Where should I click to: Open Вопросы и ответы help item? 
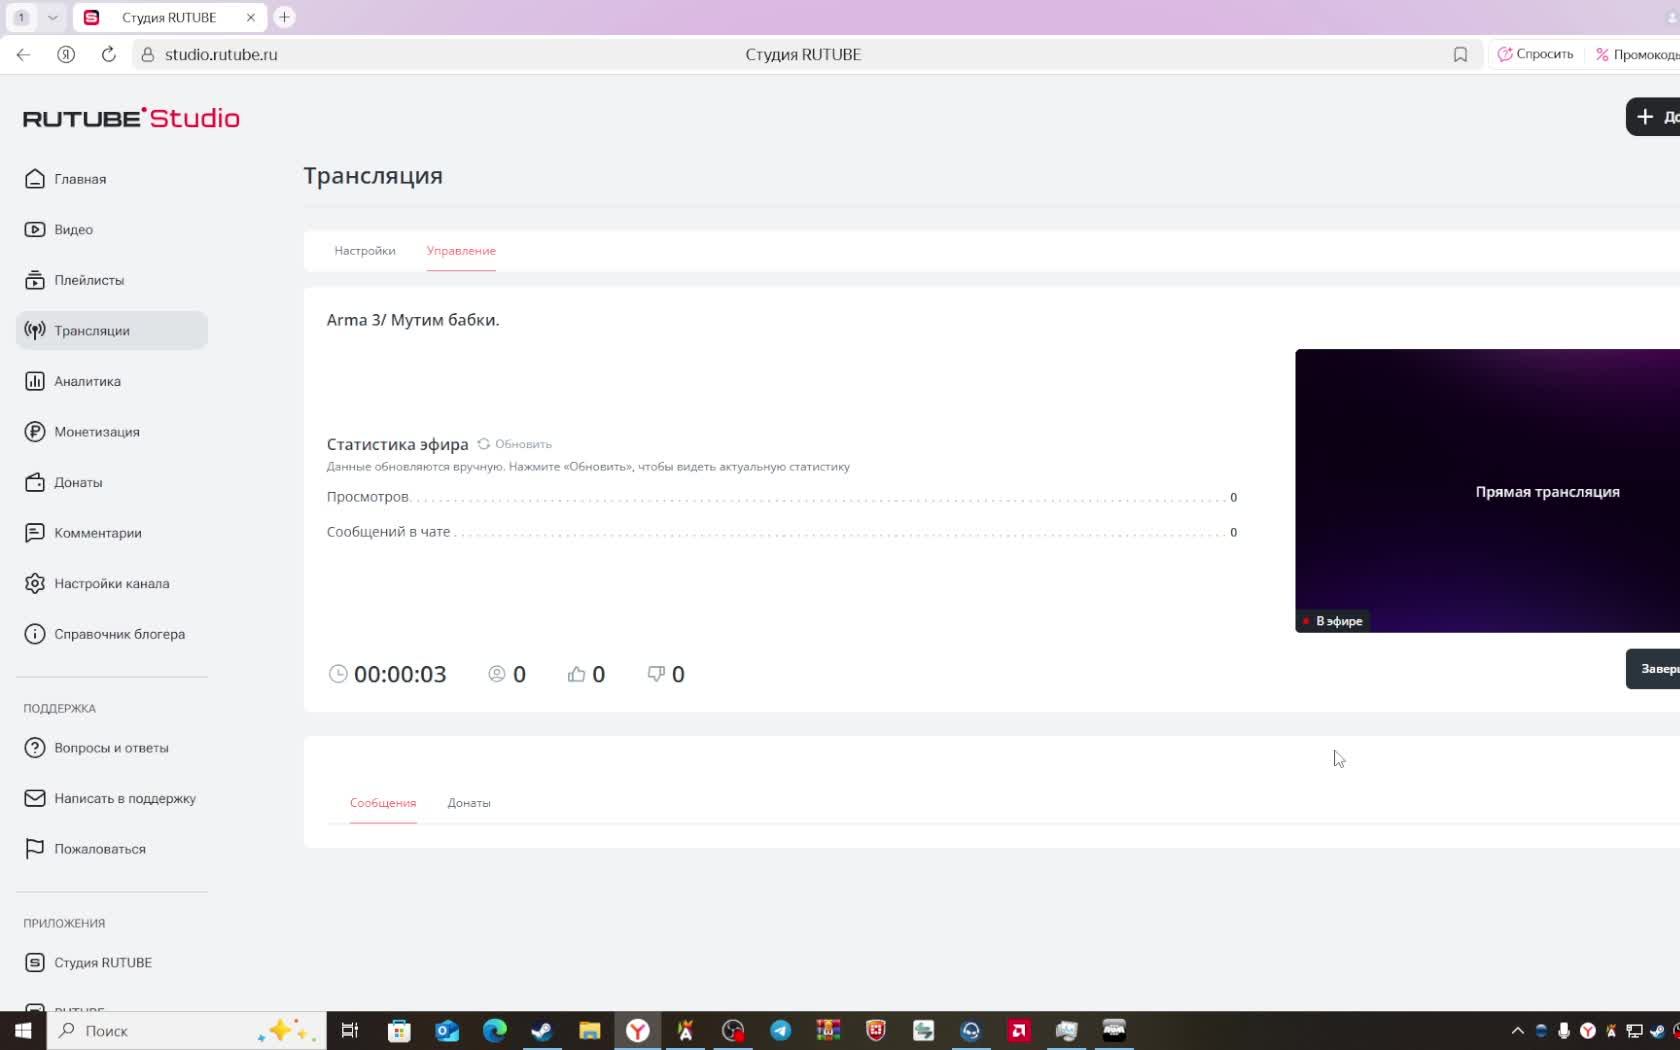pos(111,748)
